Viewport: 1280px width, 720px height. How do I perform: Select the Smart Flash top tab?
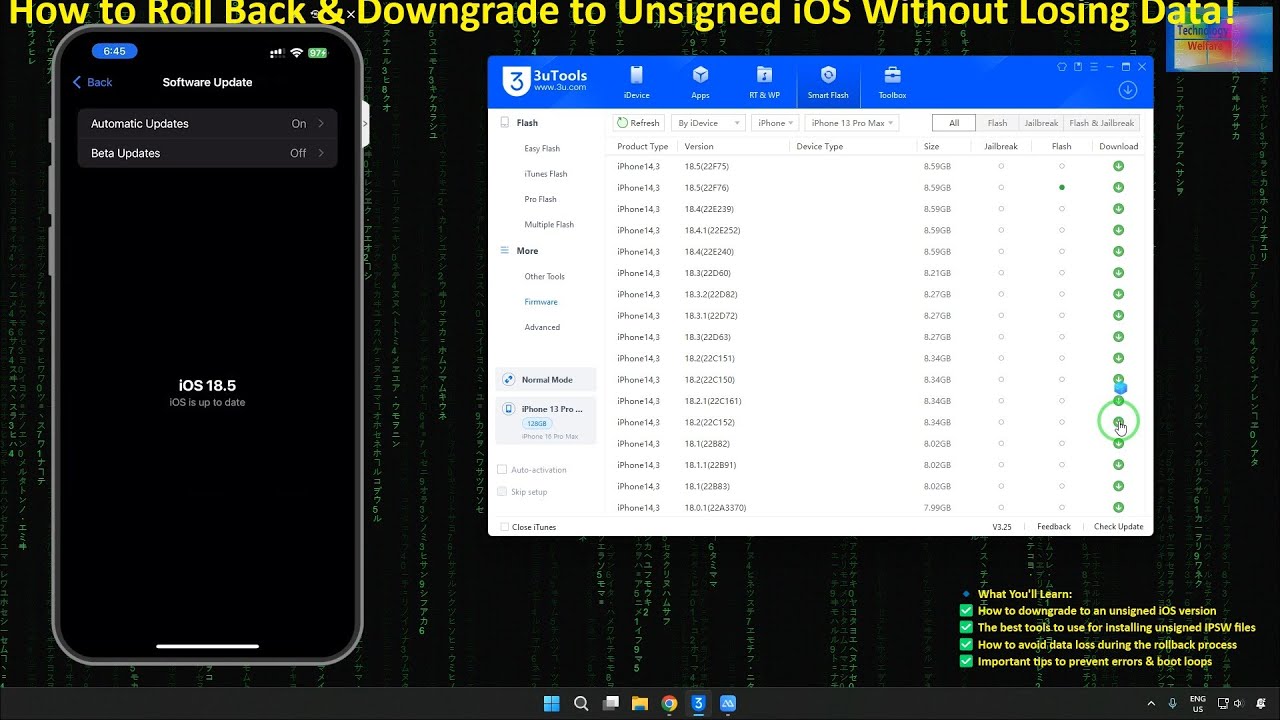point(828,83)
